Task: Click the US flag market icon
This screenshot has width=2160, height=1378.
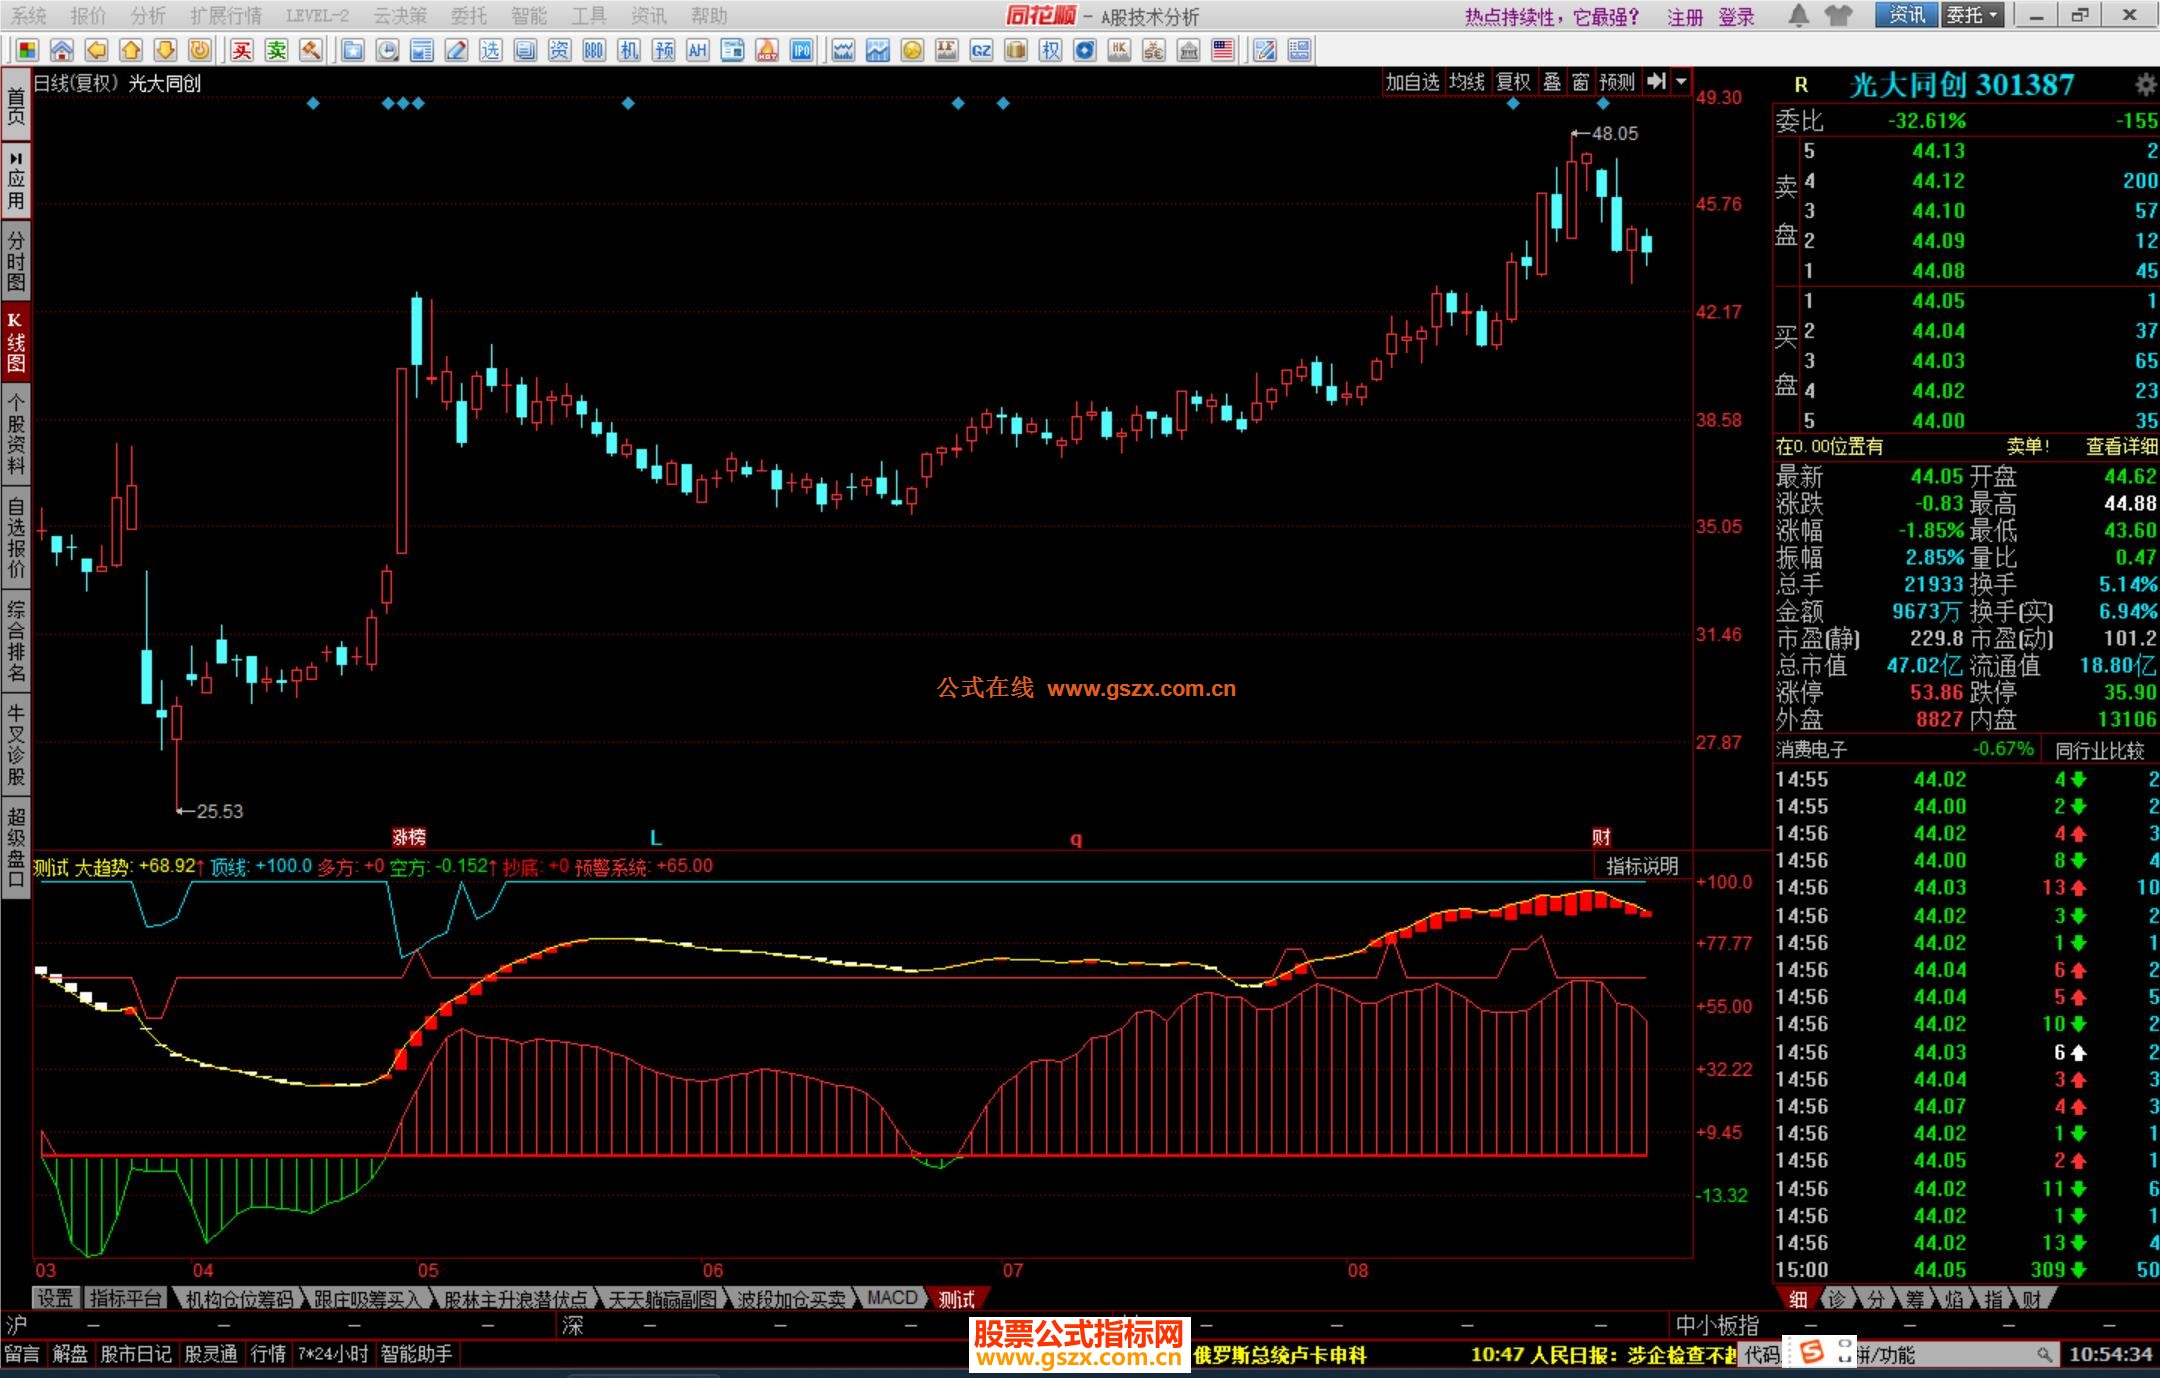Action: tap(1222, 50)
